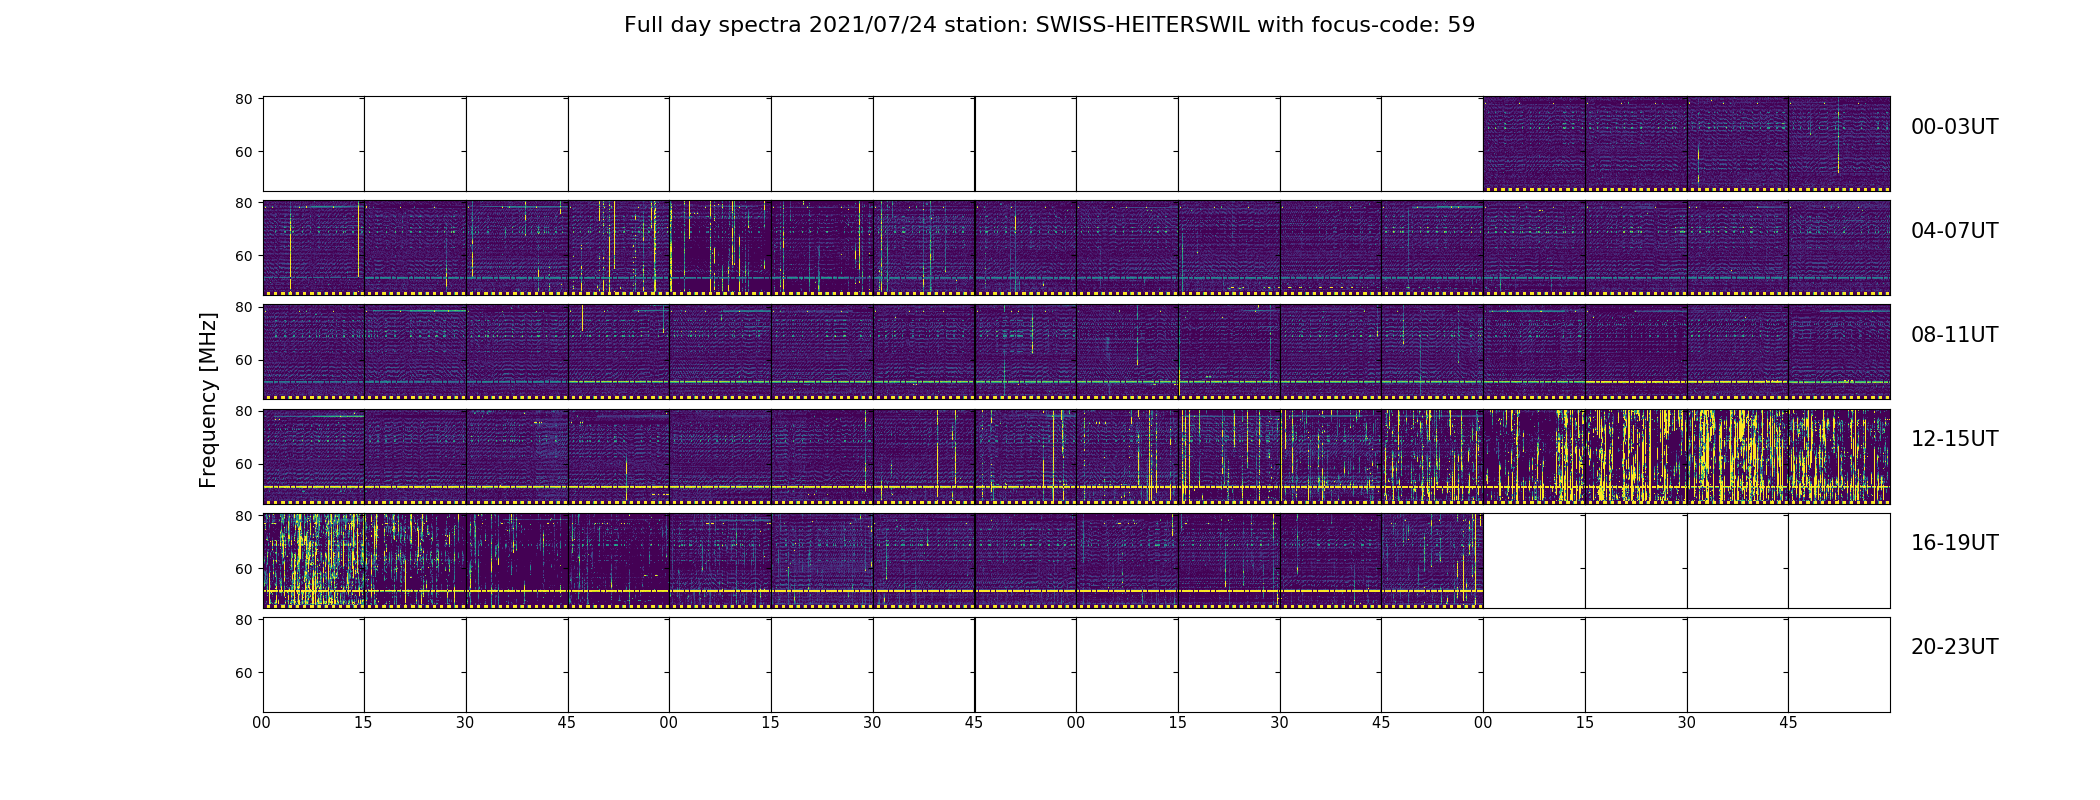Click the '60' tick on the 04-07UT axis
Viewport: 2100px width, 800px height.
243,256
